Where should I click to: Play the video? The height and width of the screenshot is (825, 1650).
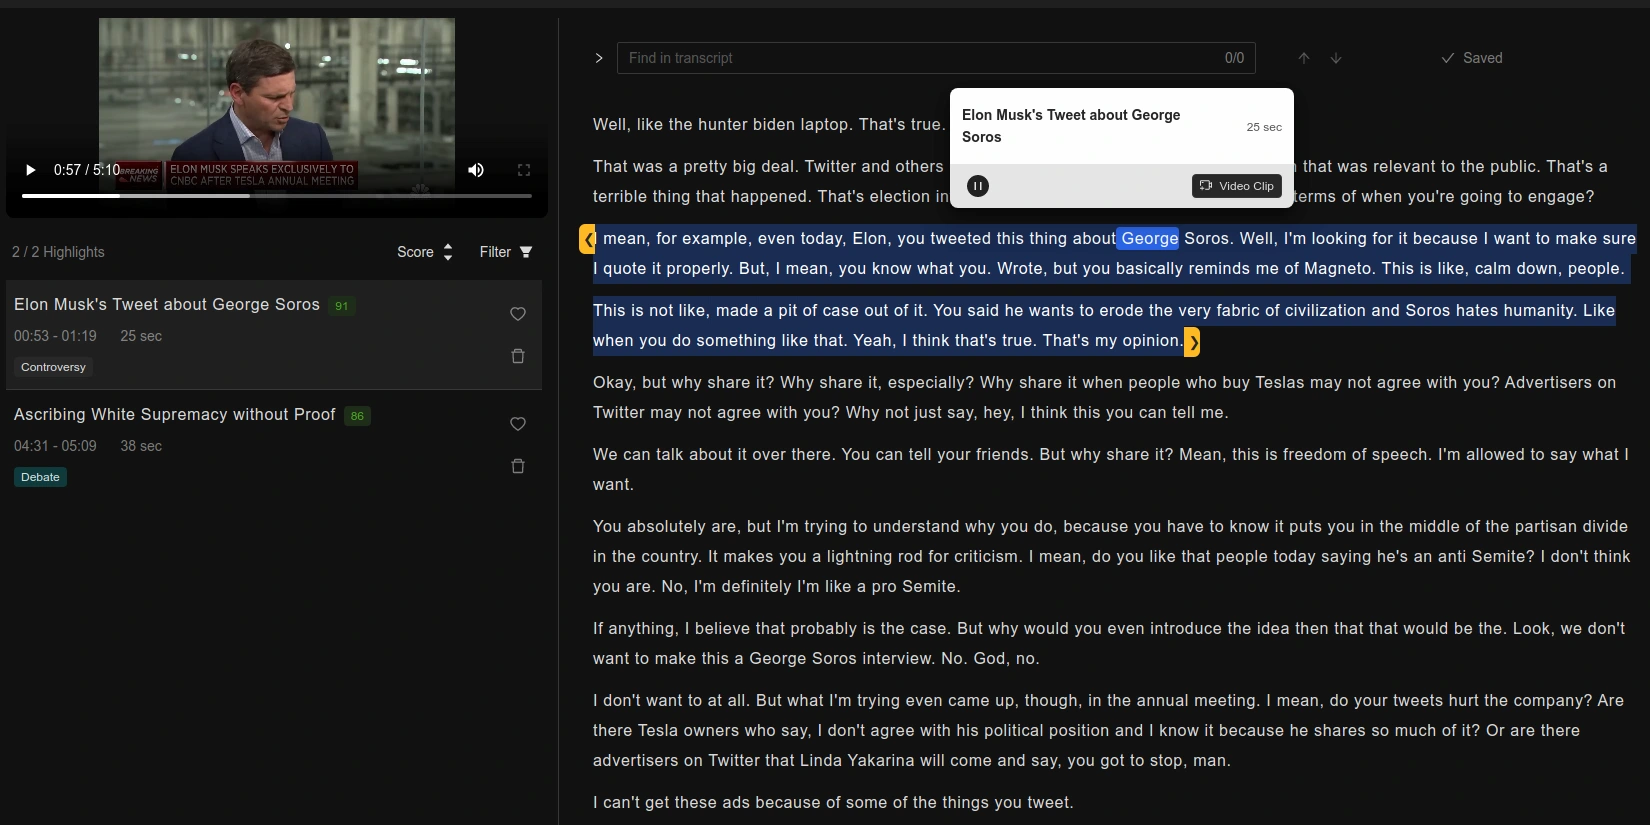(x=31, y=170)
